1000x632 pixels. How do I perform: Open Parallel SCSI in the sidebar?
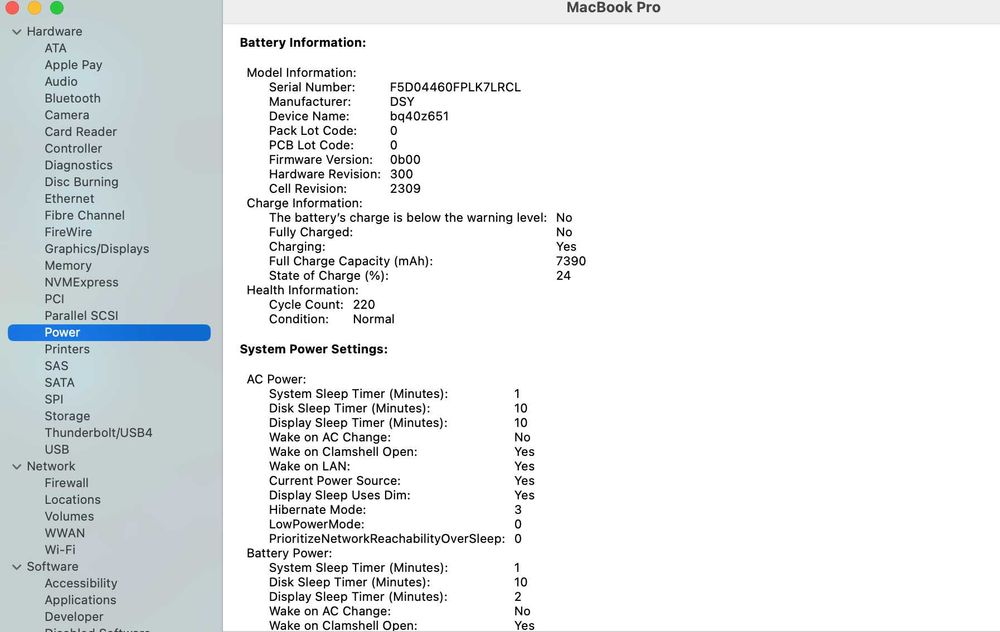(x=82, y=315)
